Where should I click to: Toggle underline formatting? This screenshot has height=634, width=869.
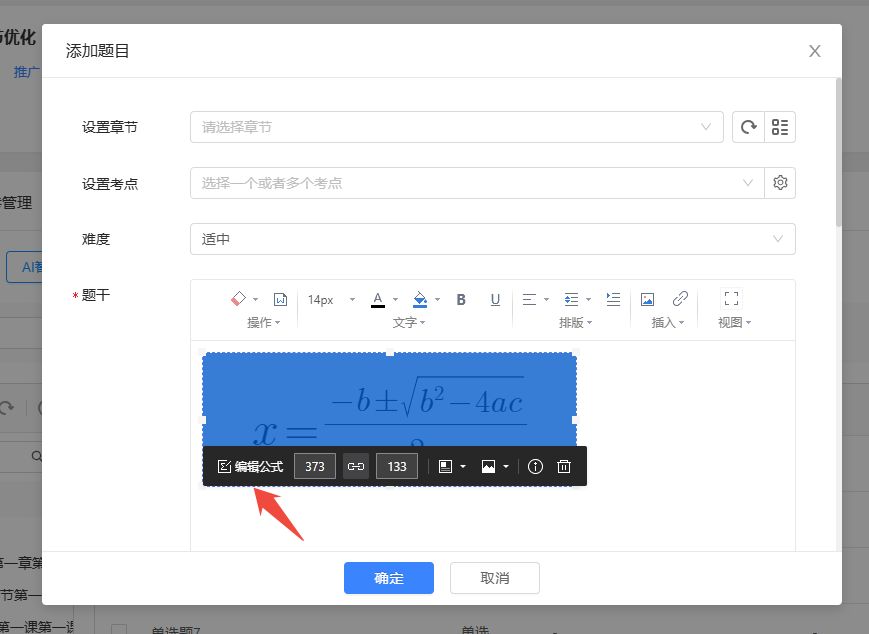coord(495,299)
